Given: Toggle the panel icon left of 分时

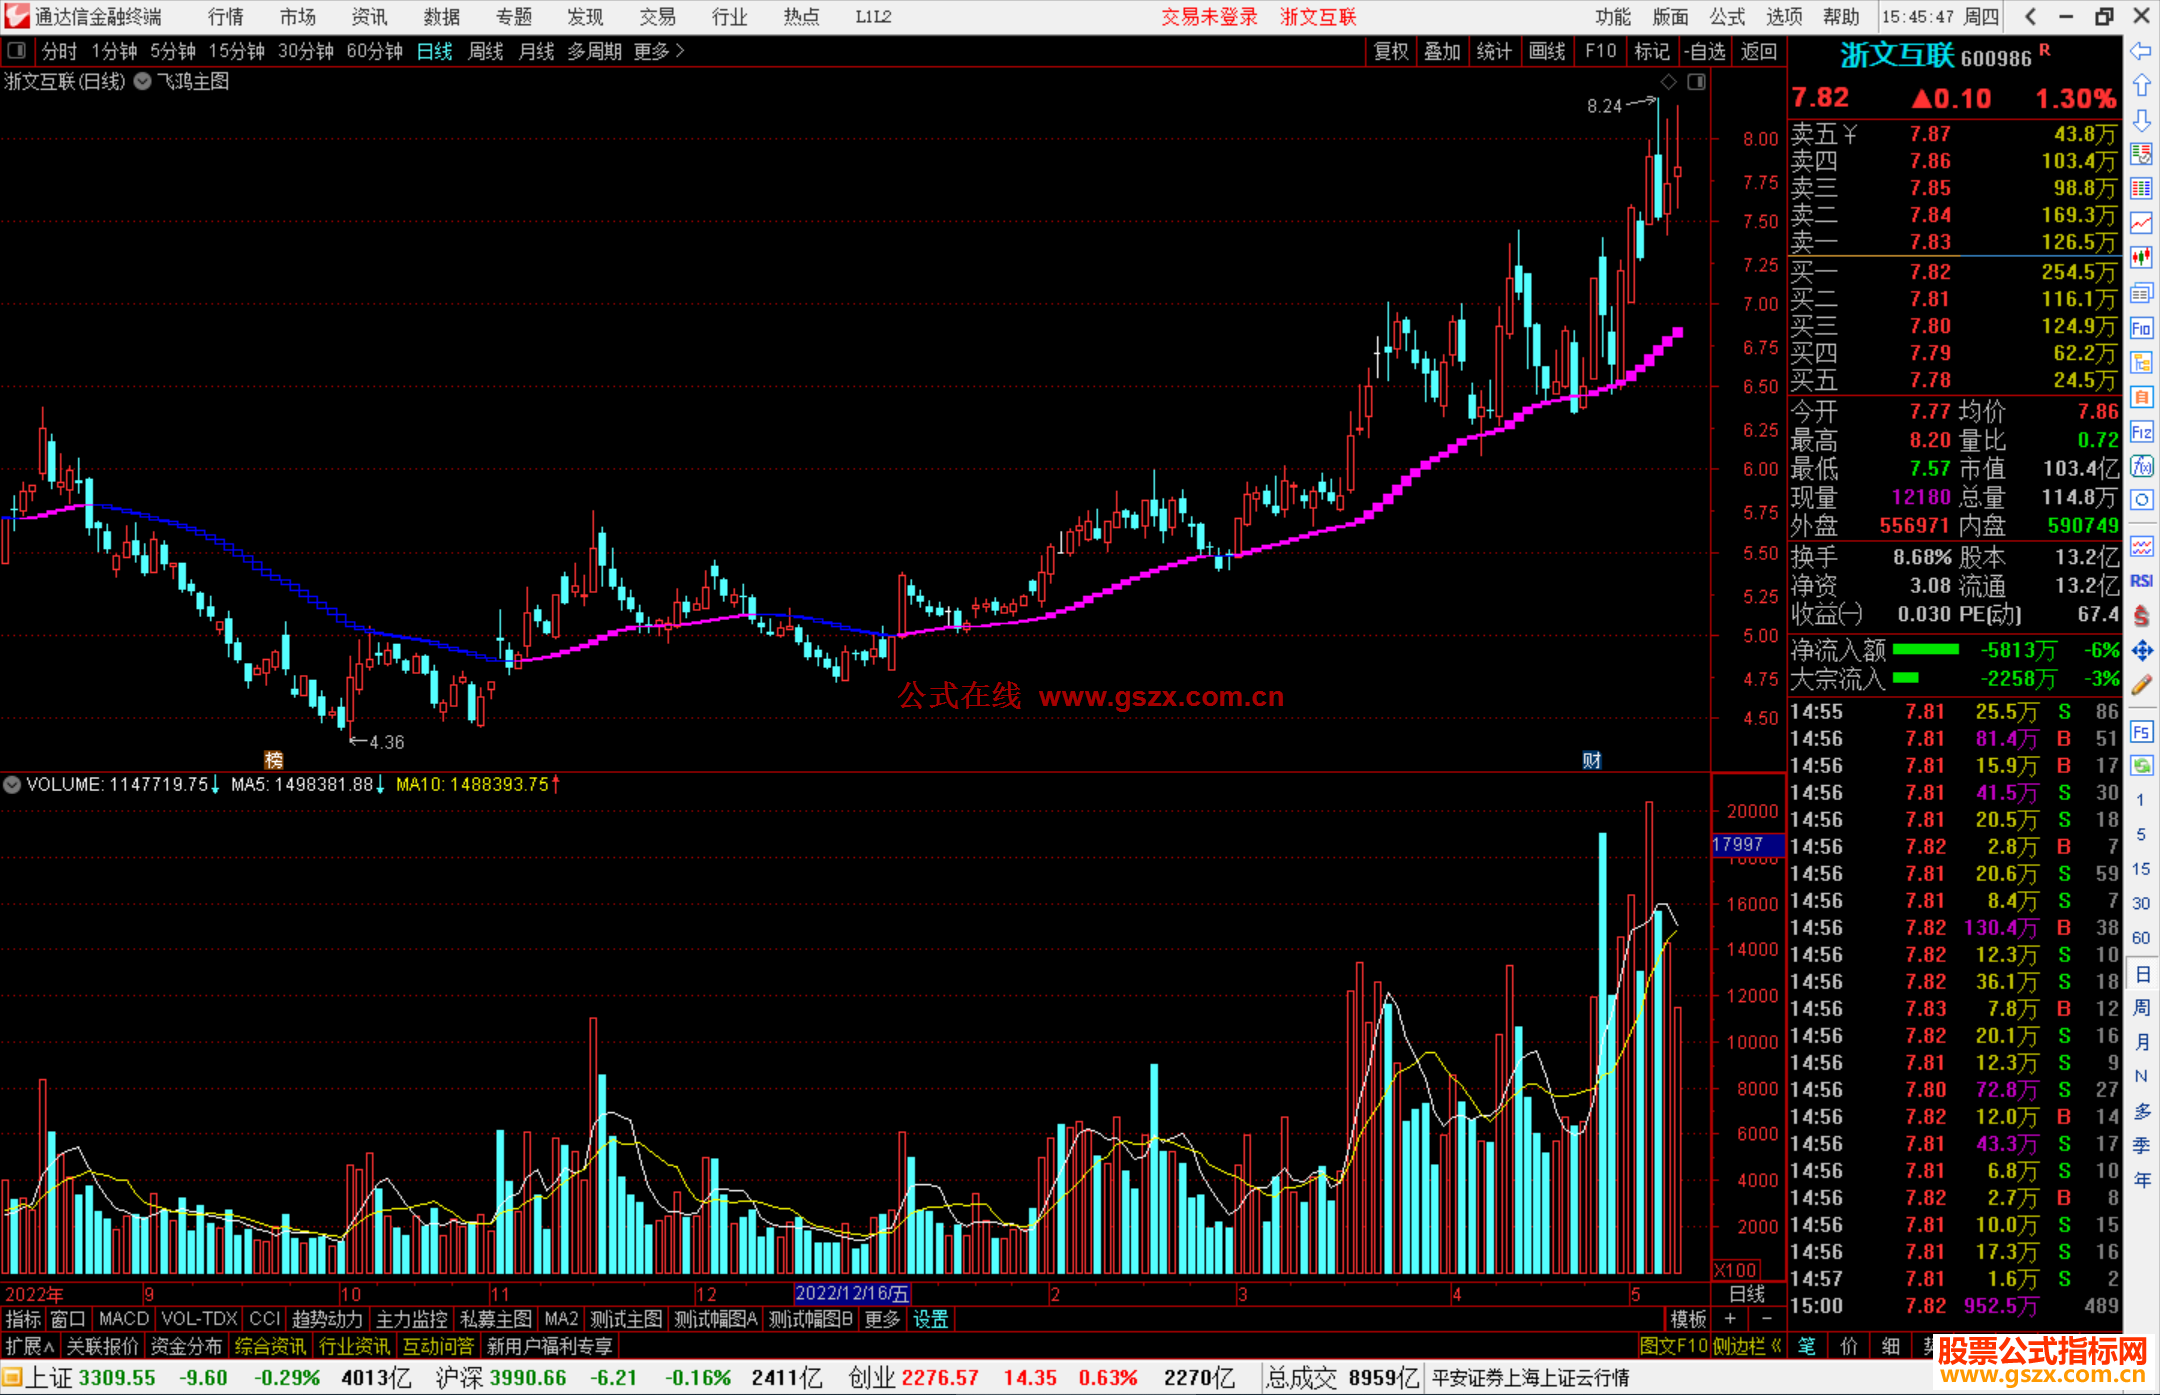Looking at the screenshot, I should [x=16, y=51].
